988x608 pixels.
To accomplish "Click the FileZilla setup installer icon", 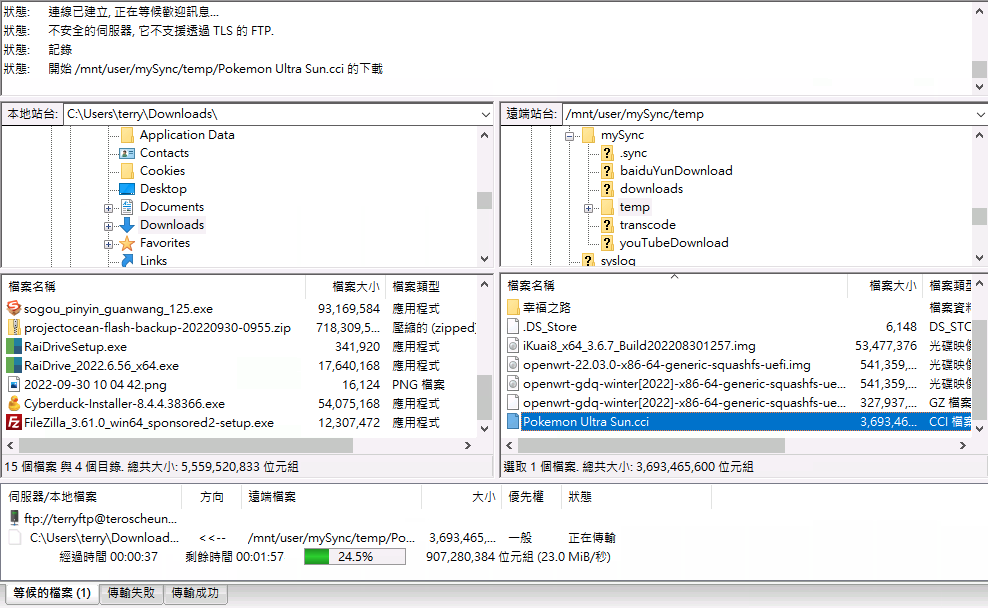I will [14, 423].
